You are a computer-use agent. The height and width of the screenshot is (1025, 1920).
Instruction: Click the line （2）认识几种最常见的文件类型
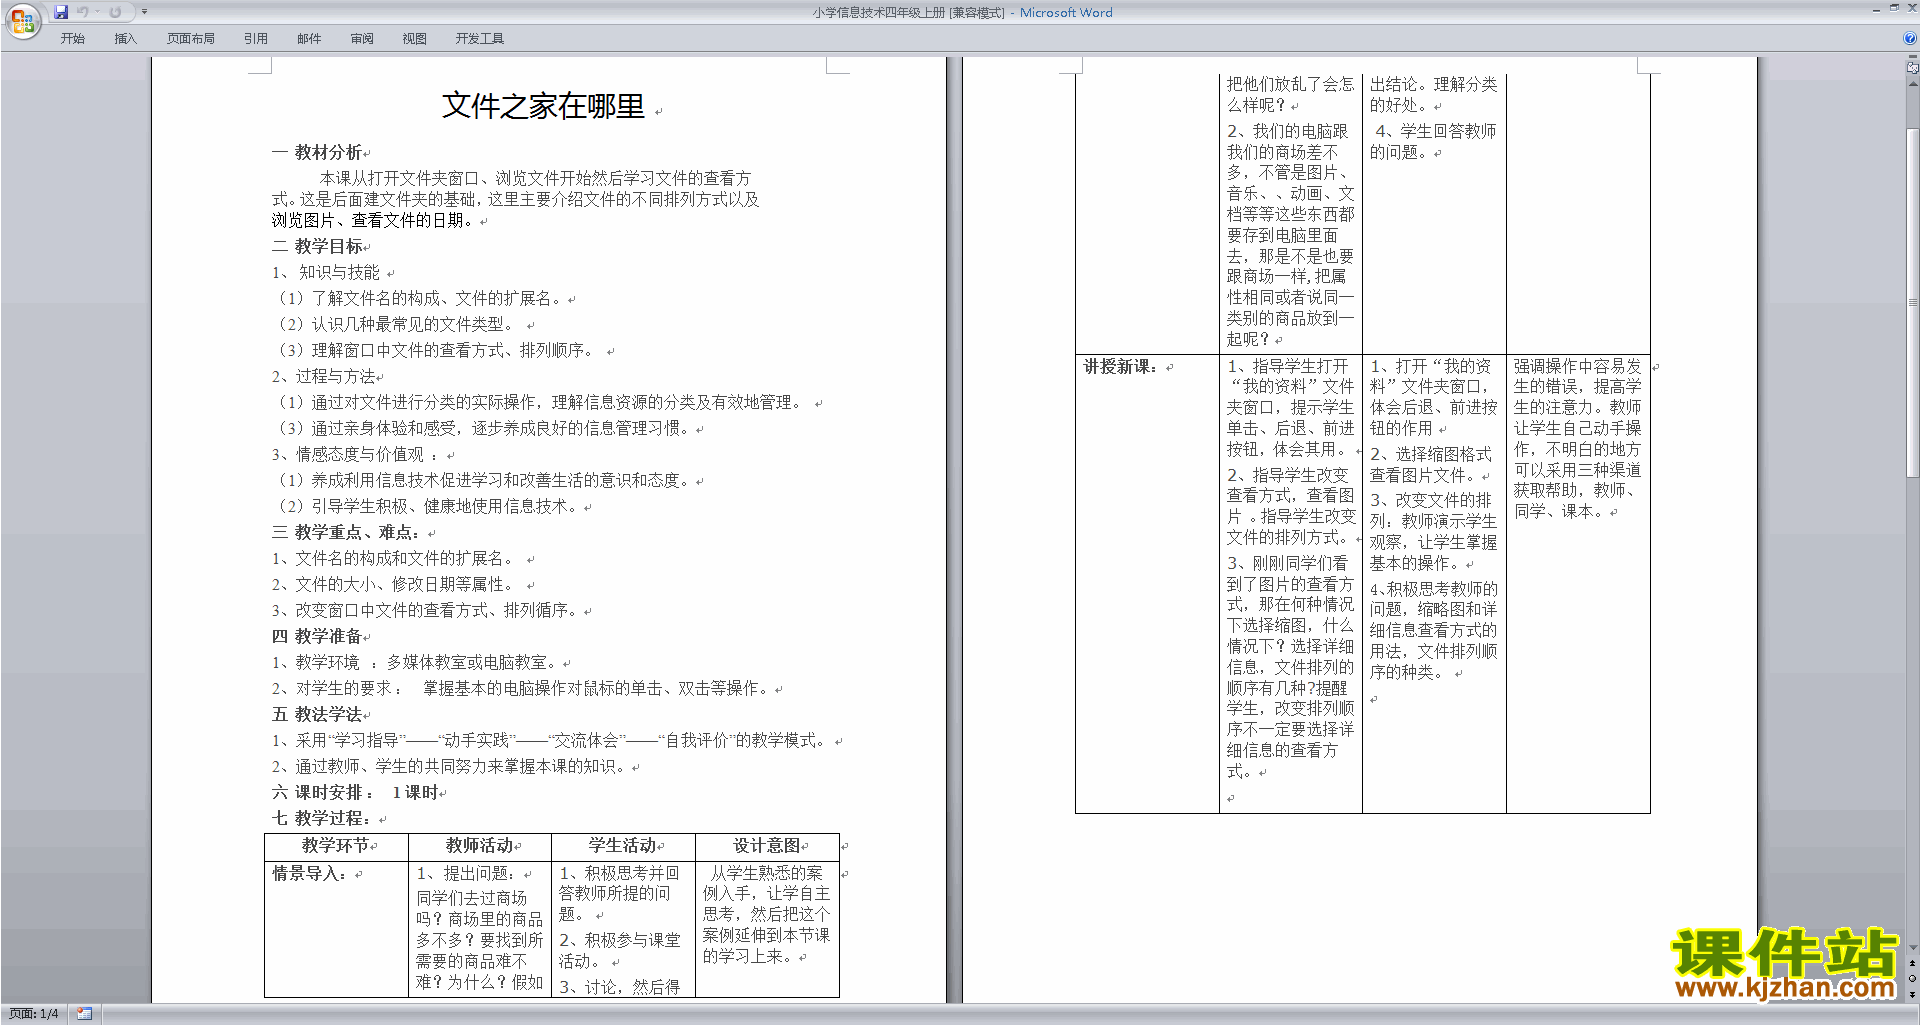pyautogui.click(x=395, y=324)
